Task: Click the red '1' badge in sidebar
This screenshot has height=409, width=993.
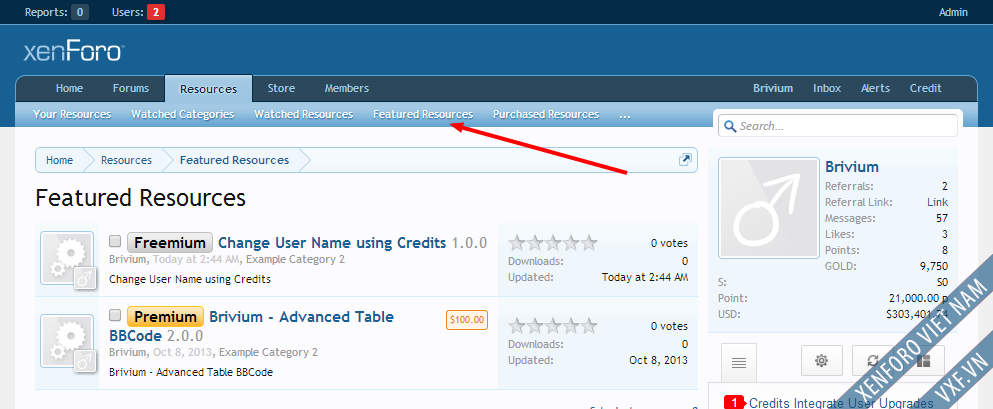Action: click(734, 403)
